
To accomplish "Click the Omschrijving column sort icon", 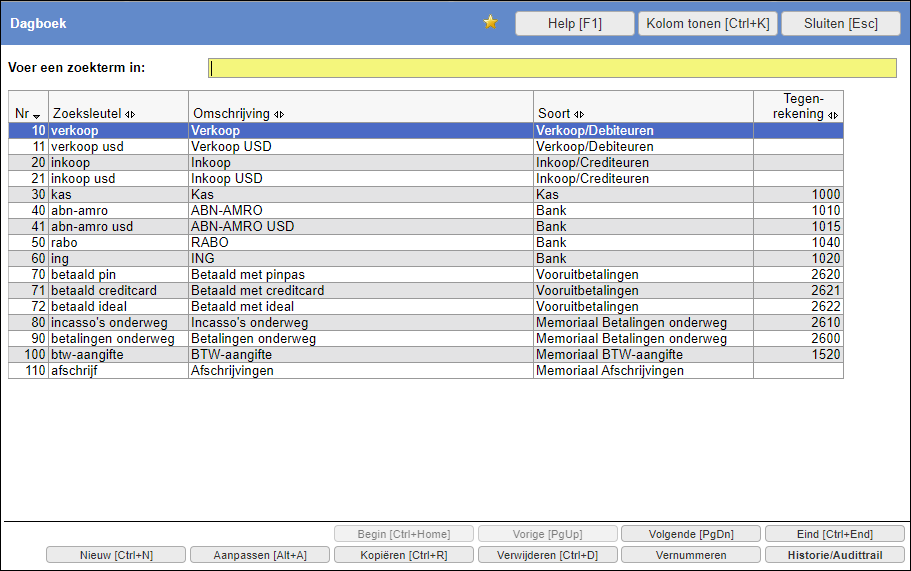I will (x=279, y=114).
